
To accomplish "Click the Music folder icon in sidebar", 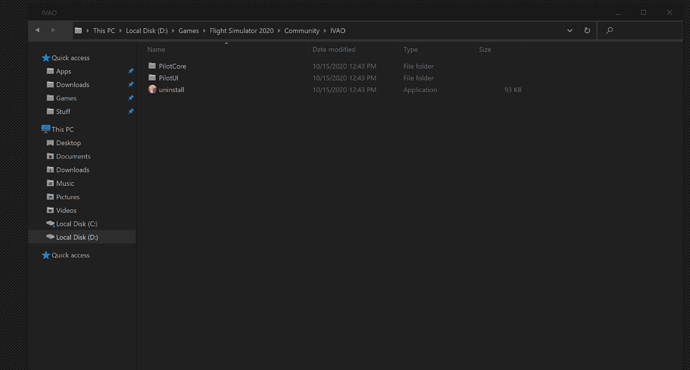I will (x=50, y=183).
